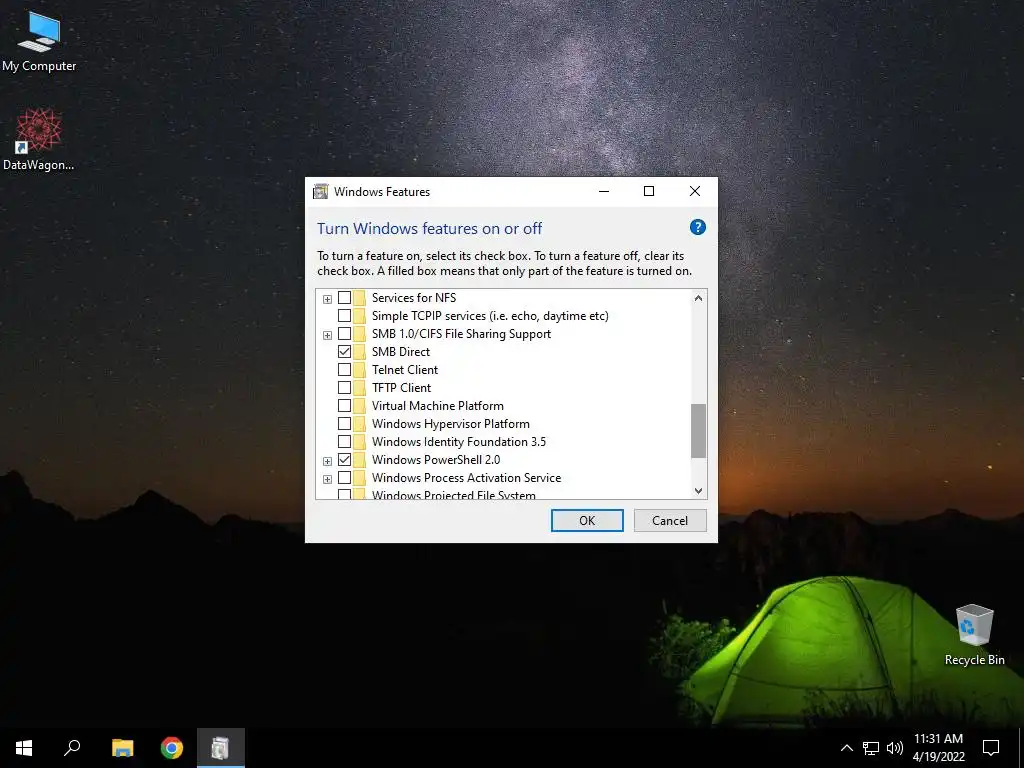Select the Telnet Client row text
The width and height of the screenshot is (1024, 768).
click(x=405, y=370)
